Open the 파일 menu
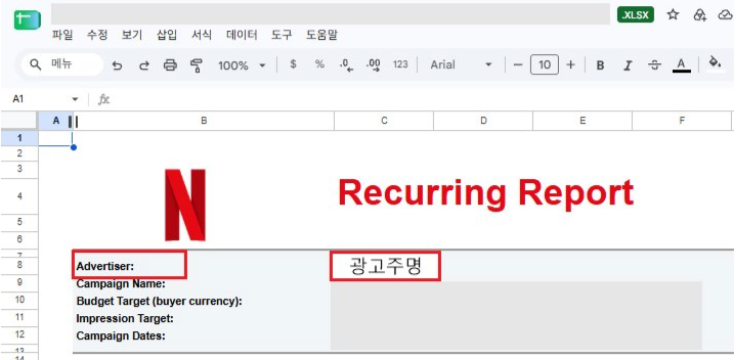The height and width of the screenshot is (360, 742). pos(63,35)
